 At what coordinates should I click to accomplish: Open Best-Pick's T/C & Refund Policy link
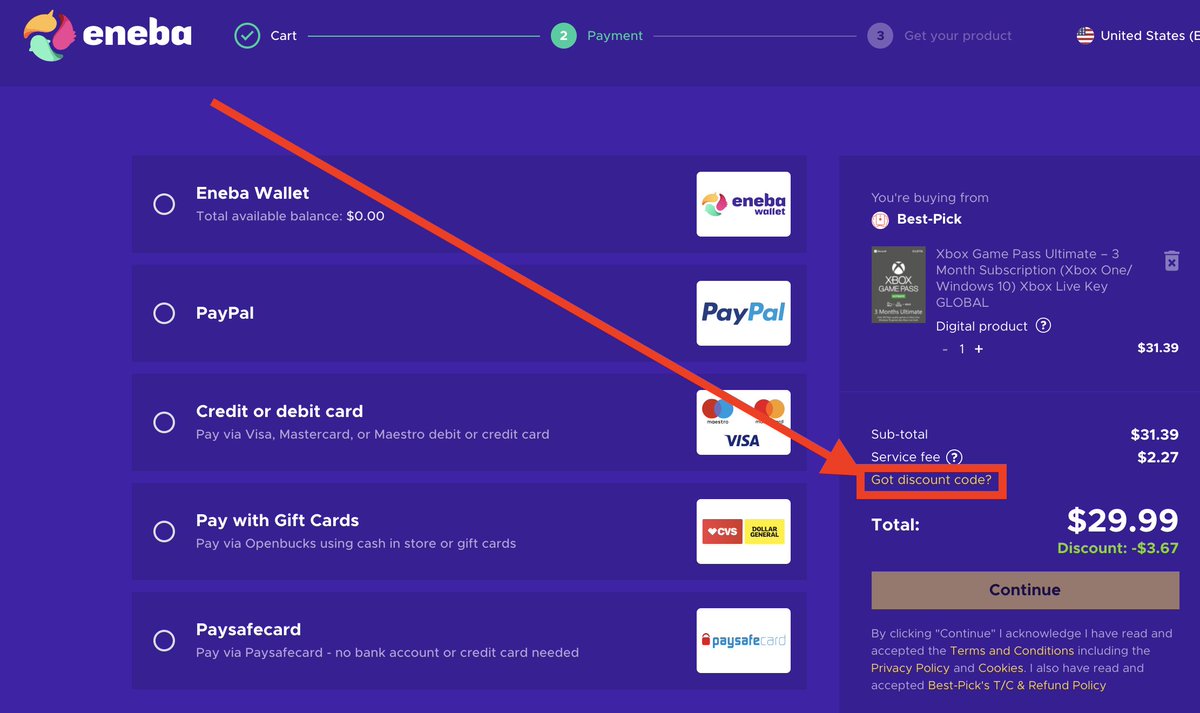tap(1017, 685)
